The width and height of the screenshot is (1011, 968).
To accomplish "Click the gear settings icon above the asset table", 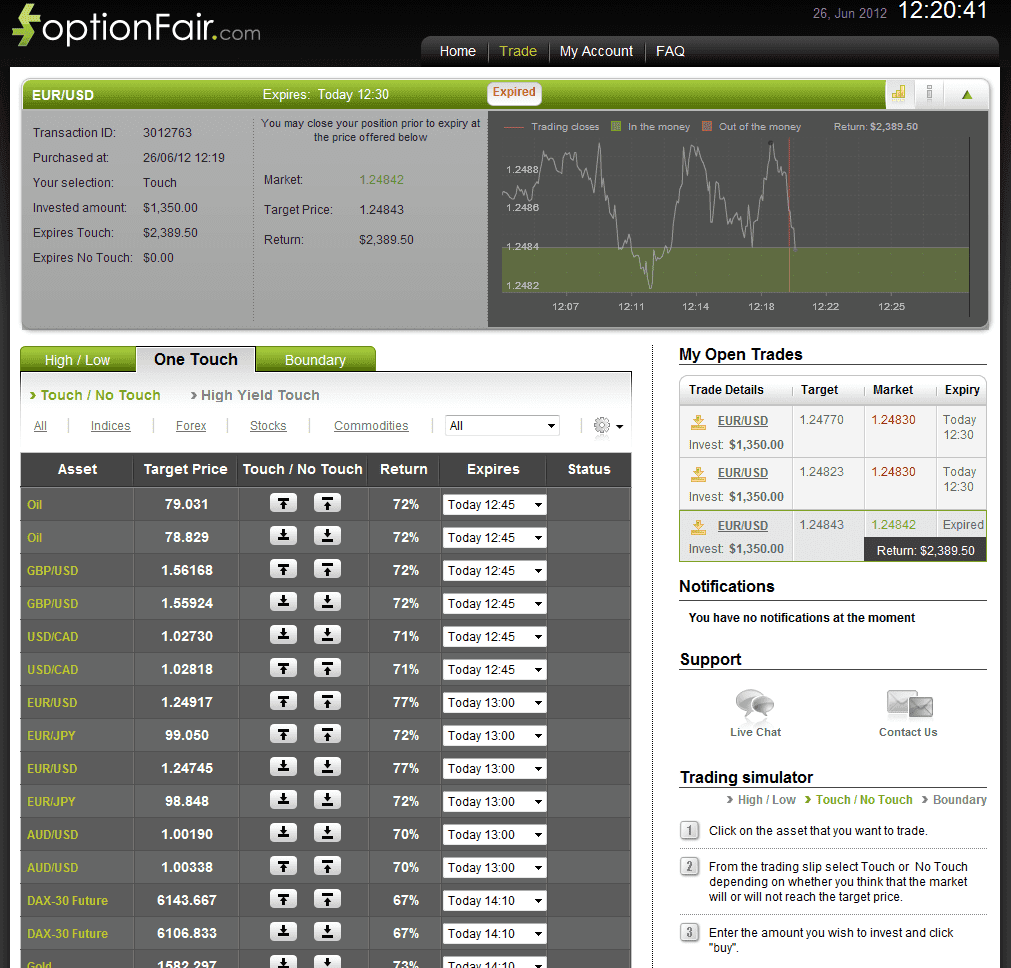I will coord(602,425).
